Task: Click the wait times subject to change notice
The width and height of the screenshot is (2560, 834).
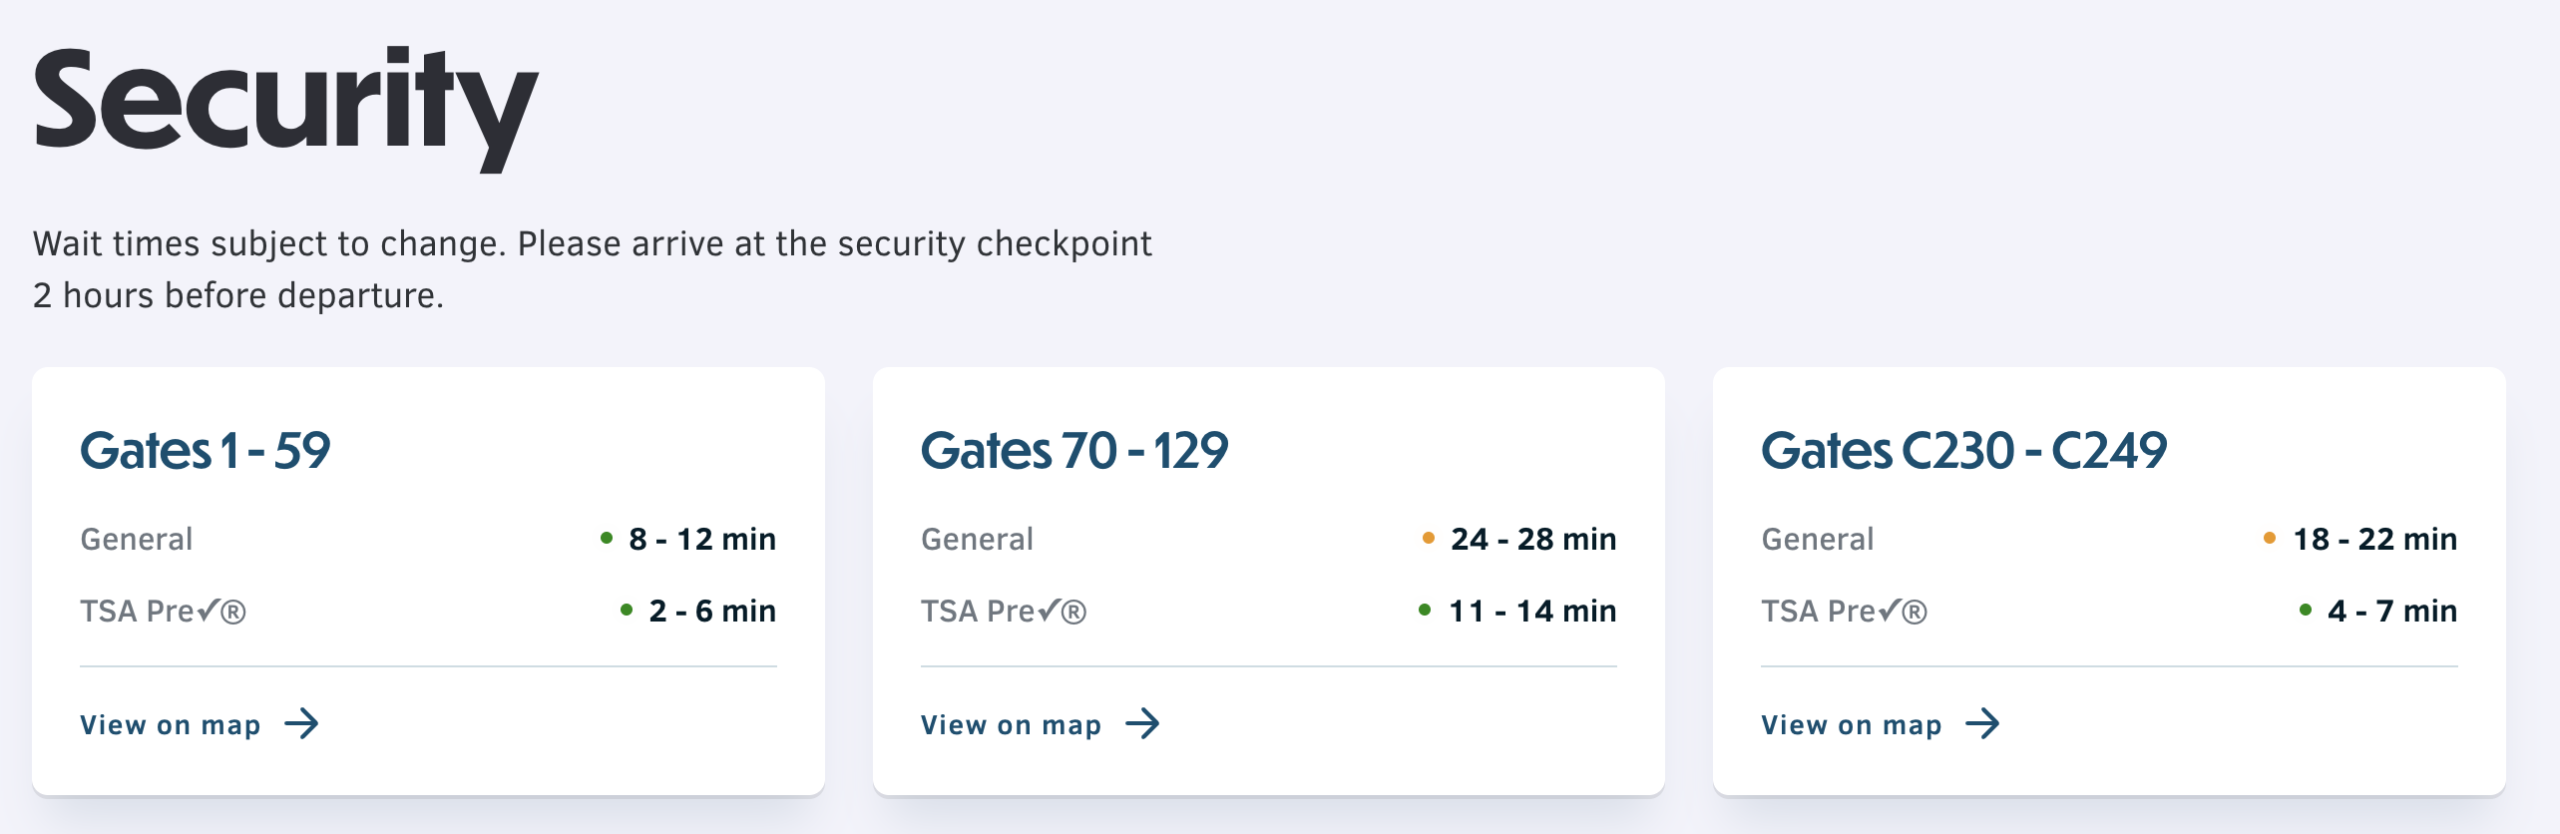Action: coord(592,269)
